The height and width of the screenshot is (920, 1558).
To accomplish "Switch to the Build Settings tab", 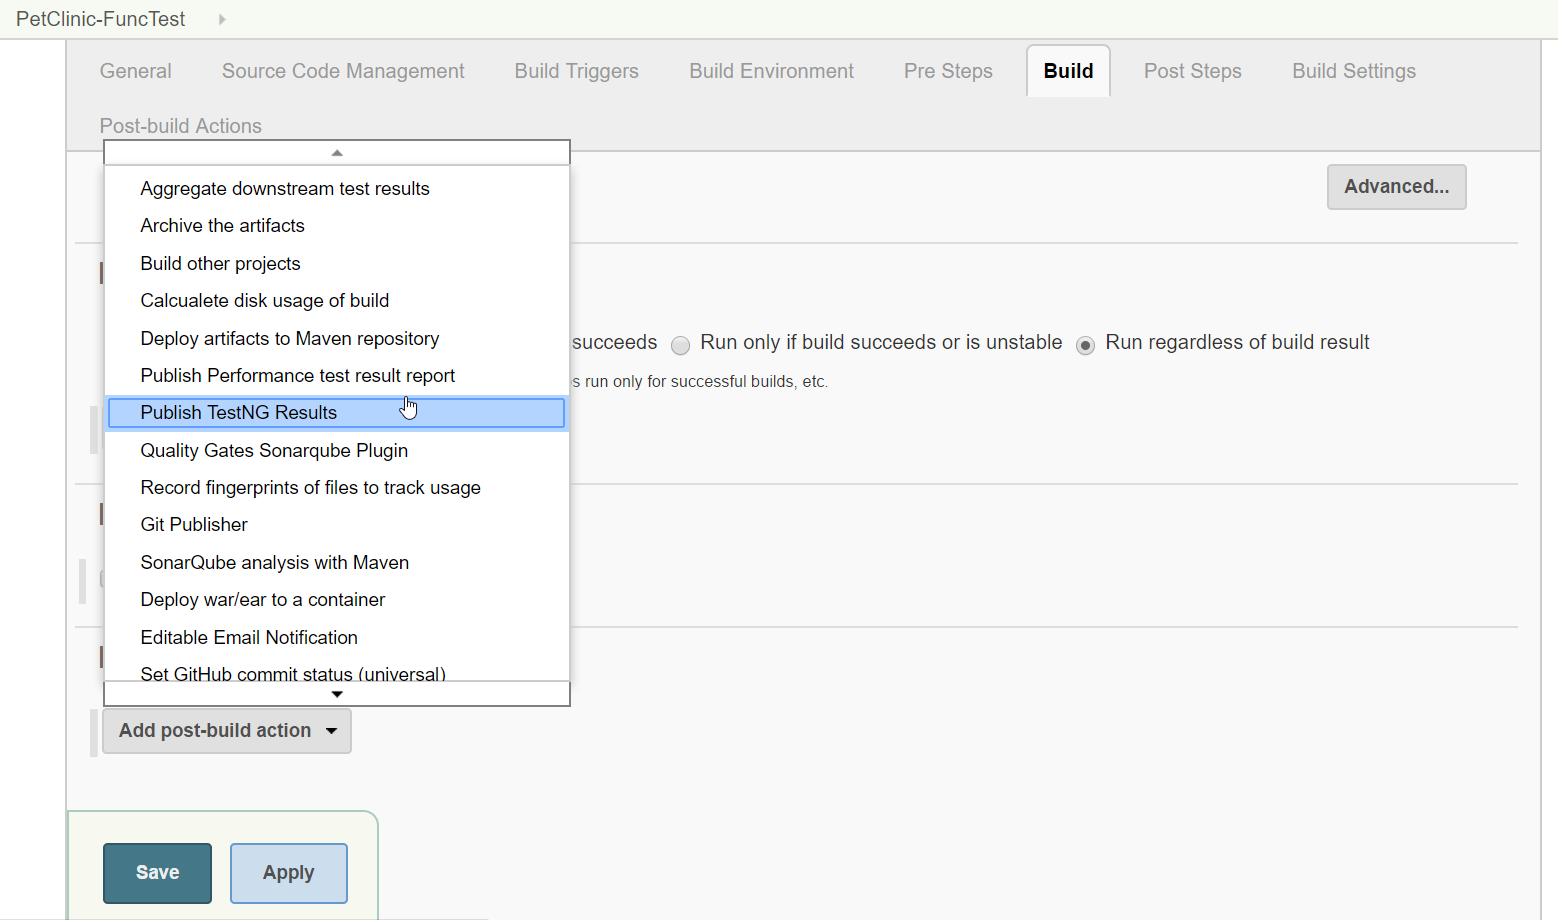I will [1354, 71].
